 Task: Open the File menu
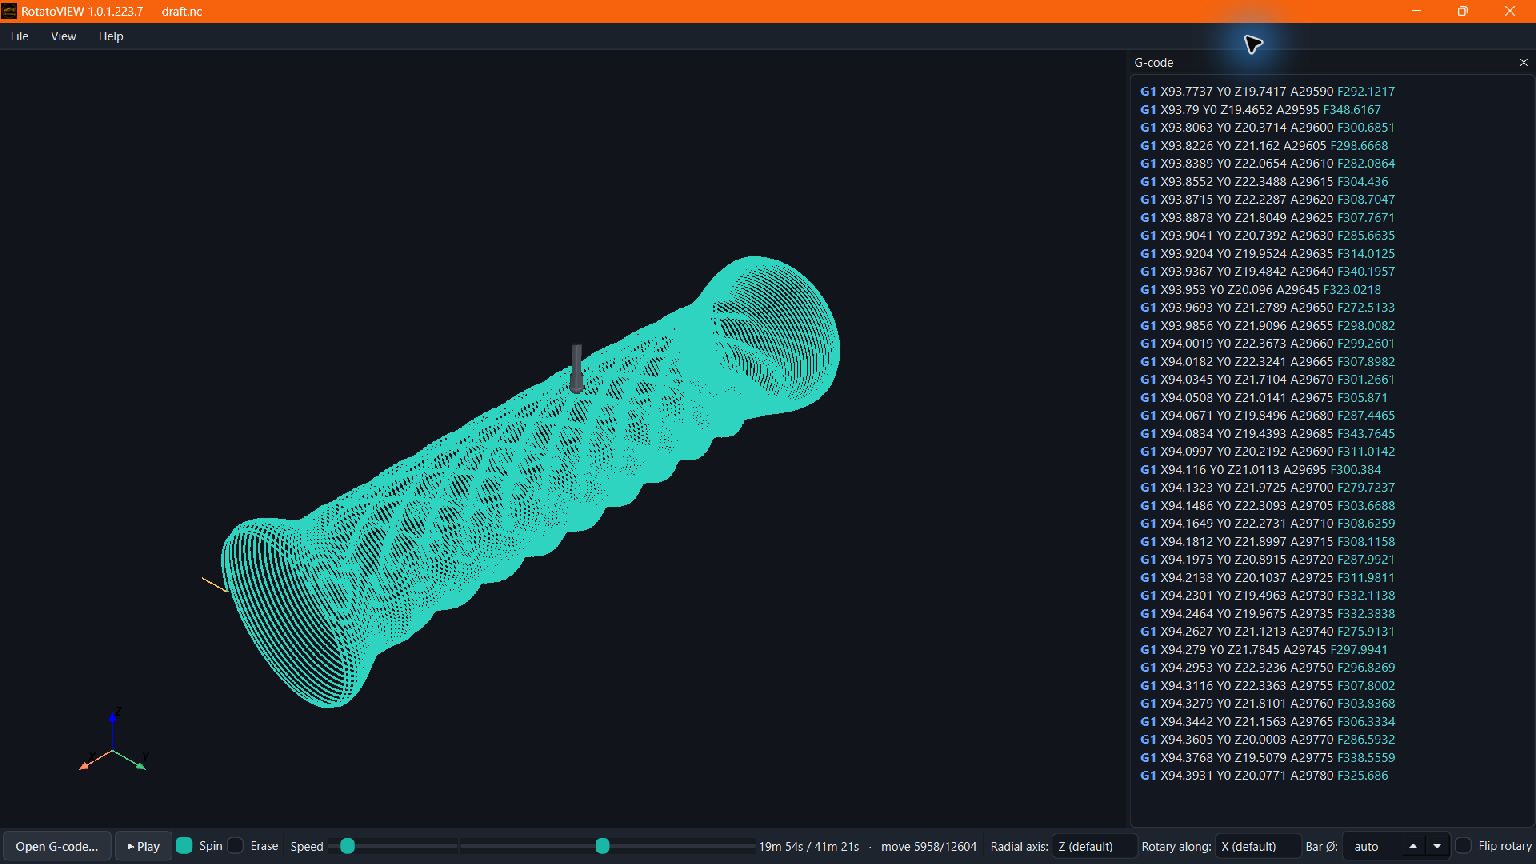[x=19, y=36]
